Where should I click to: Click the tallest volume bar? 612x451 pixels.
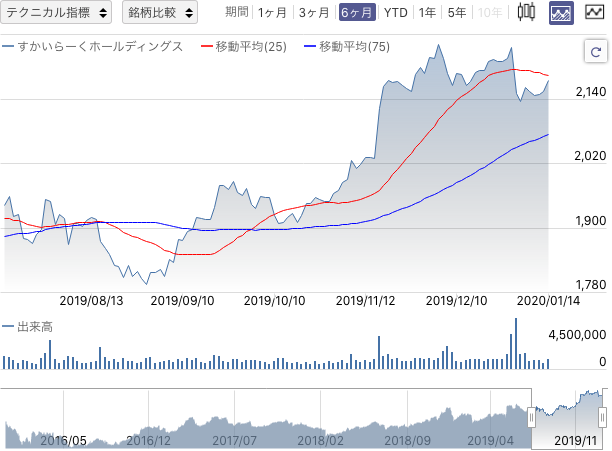[516, 344]
